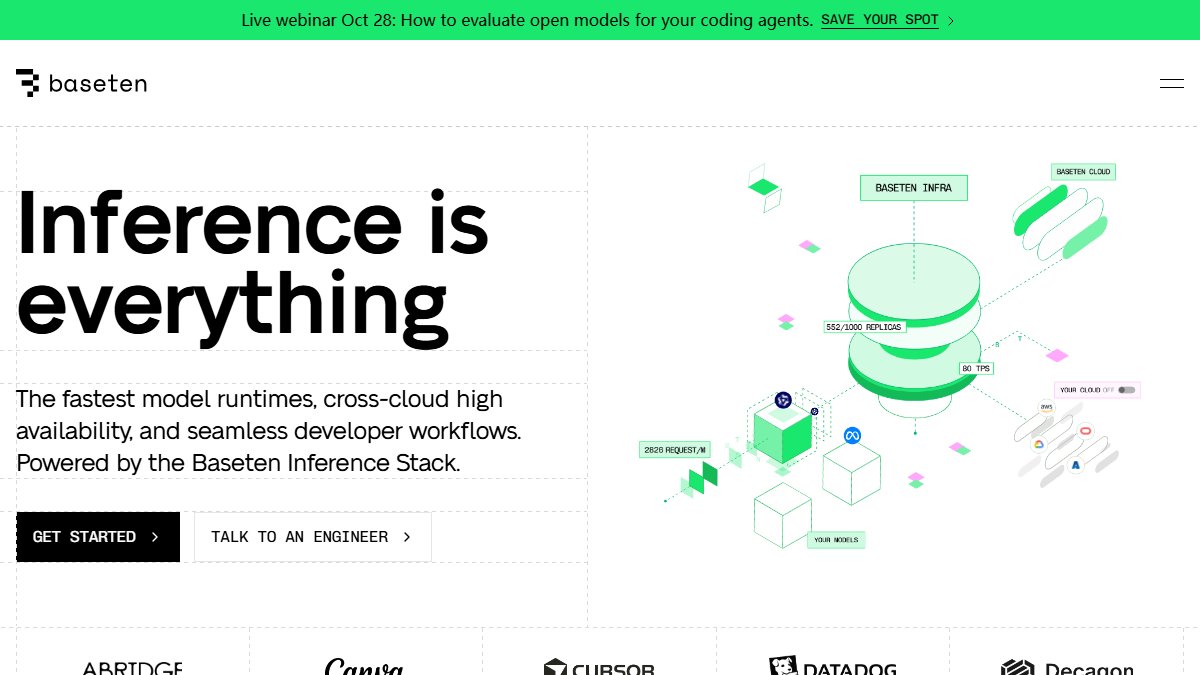Click the GET STARTED button
The height and width of the screenshot is (675, 1200).
[x=98, y=537]
